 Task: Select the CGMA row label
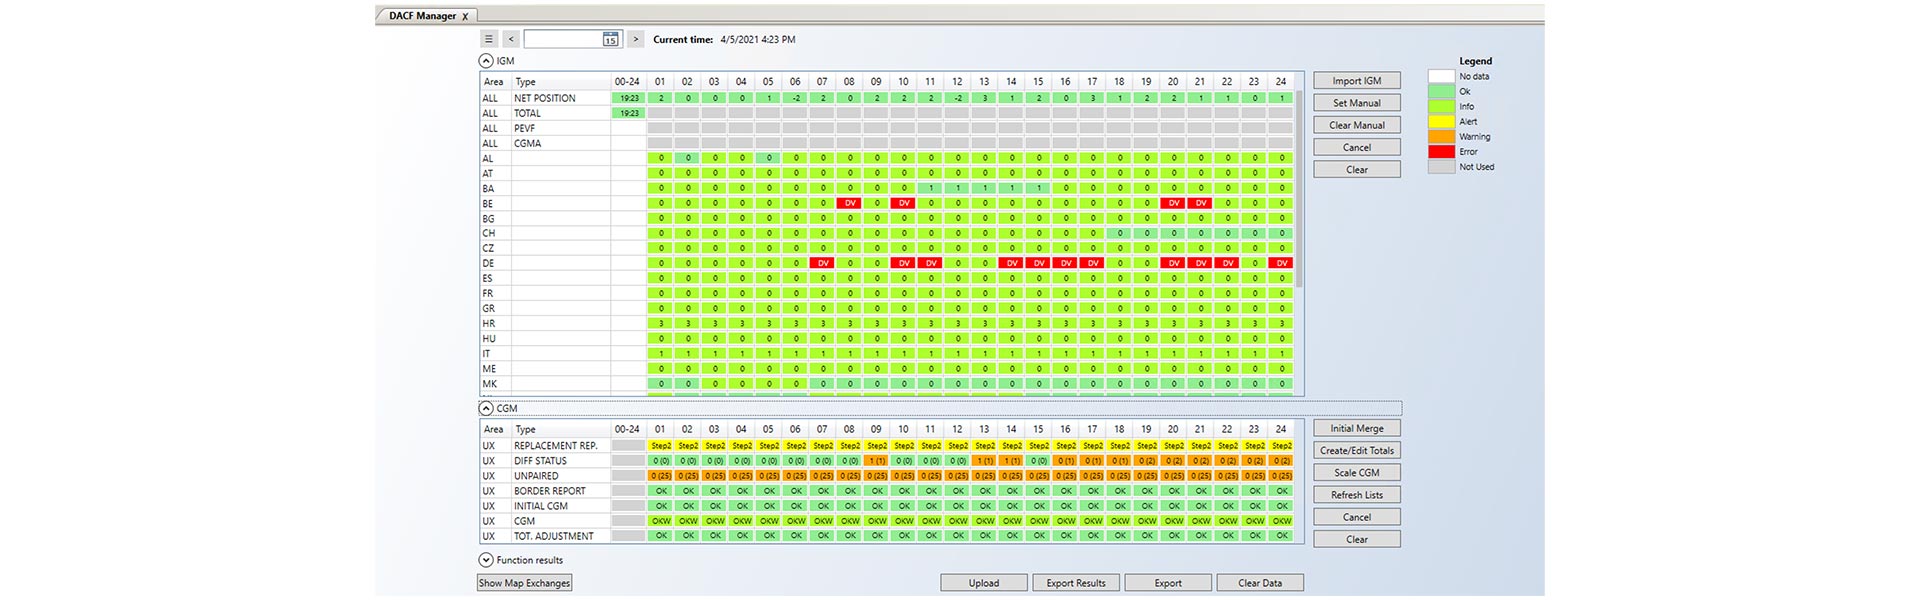click(x=527, y=143)
